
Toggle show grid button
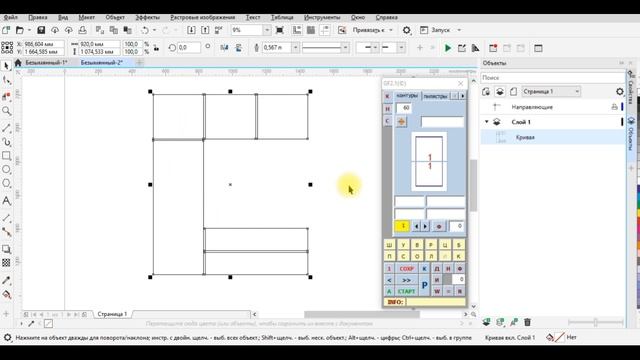pos(311,30)
